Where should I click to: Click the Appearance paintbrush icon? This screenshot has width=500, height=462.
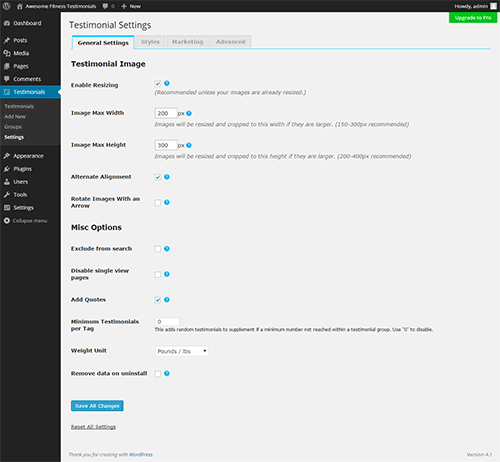point(7,156)
